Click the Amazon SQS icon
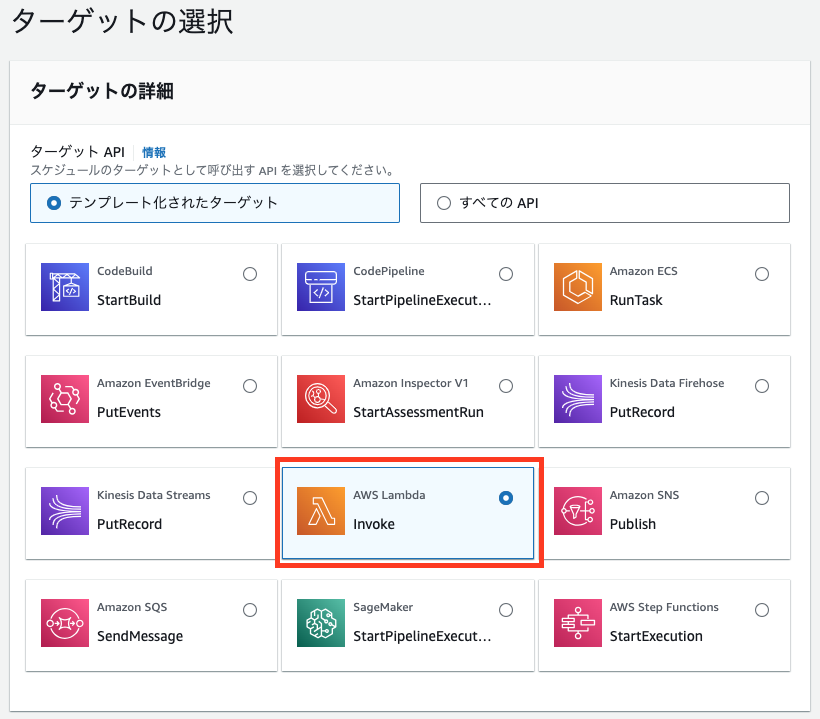Viewport: 820px width, 719px height. (65, 623)
